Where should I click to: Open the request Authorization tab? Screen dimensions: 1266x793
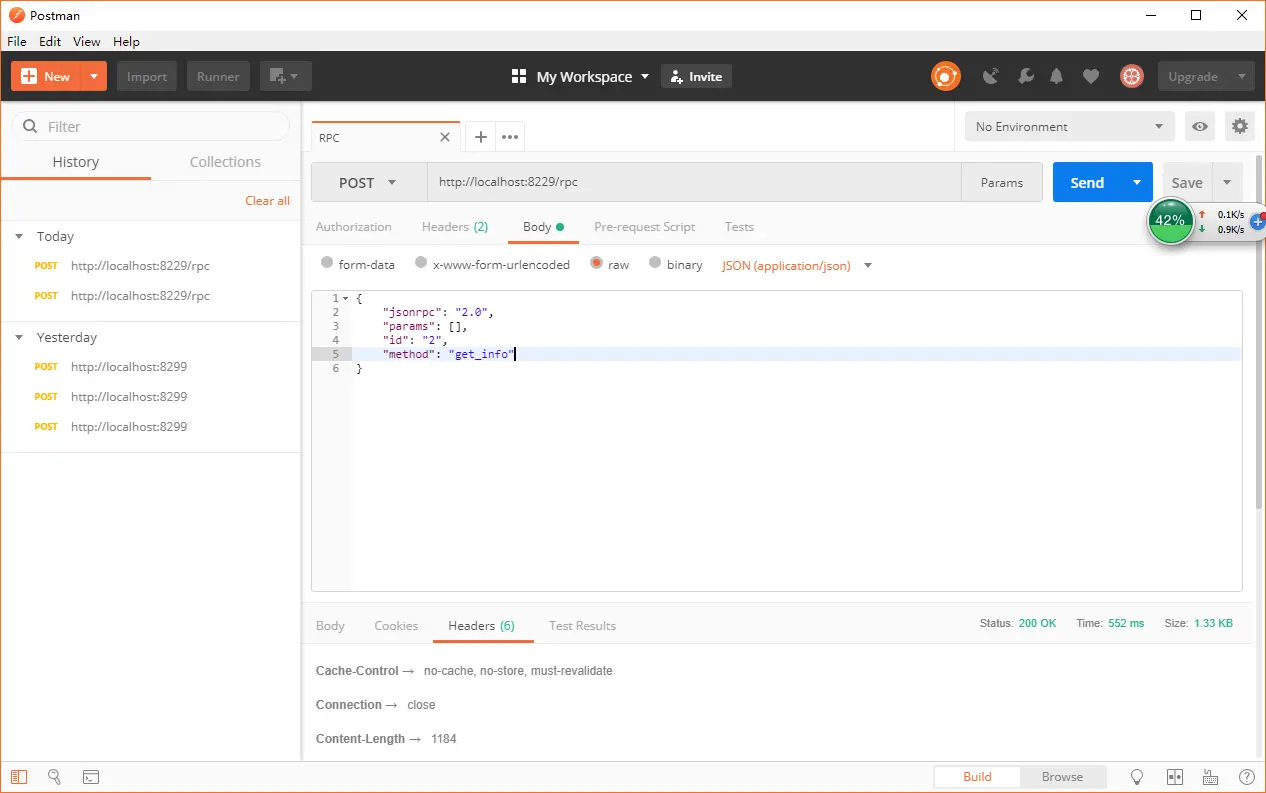pos(354,227)
